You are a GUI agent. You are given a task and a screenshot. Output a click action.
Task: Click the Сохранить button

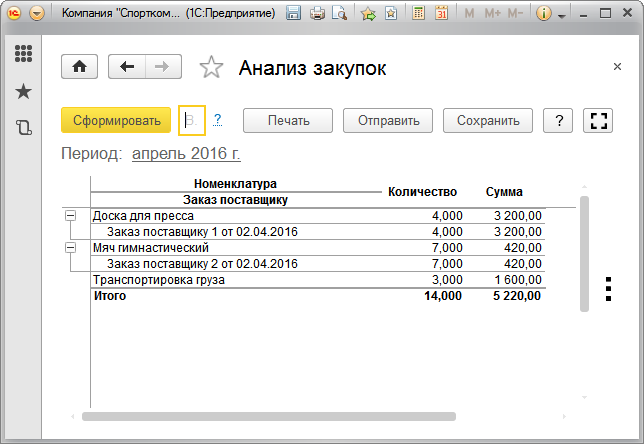pyautogui.click(x=488, y=120)
